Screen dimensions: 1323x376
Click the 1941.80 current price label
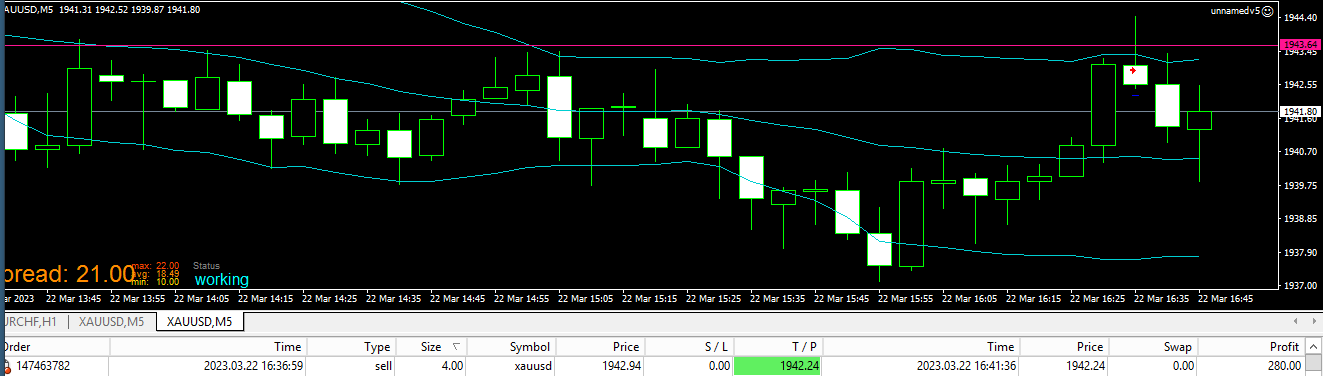[x=1301, y=111]
